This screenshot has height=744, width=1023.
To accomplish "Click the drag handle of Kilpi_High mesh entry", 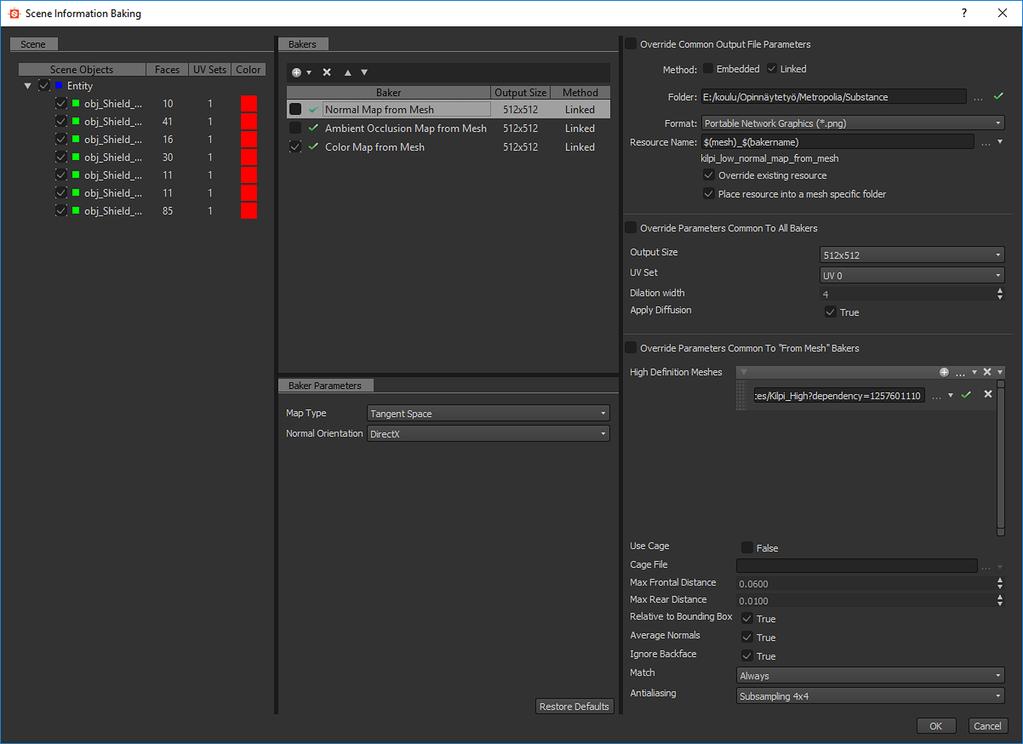I will 742,395.
